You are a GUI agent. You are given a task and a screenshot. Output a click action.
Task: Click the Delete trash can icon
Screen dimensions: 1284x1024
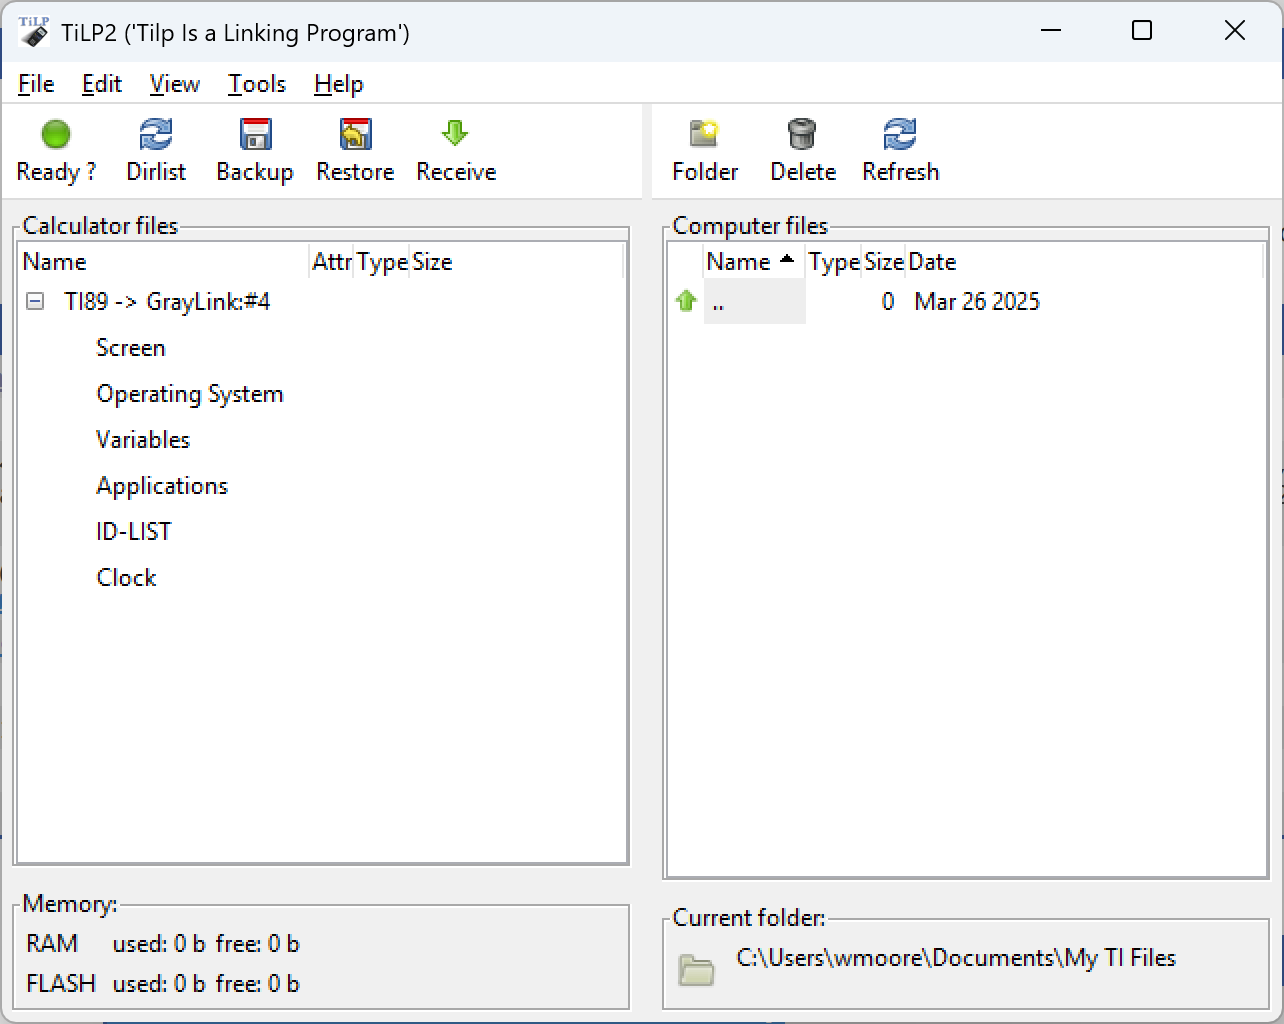click(x=802, y=134)
